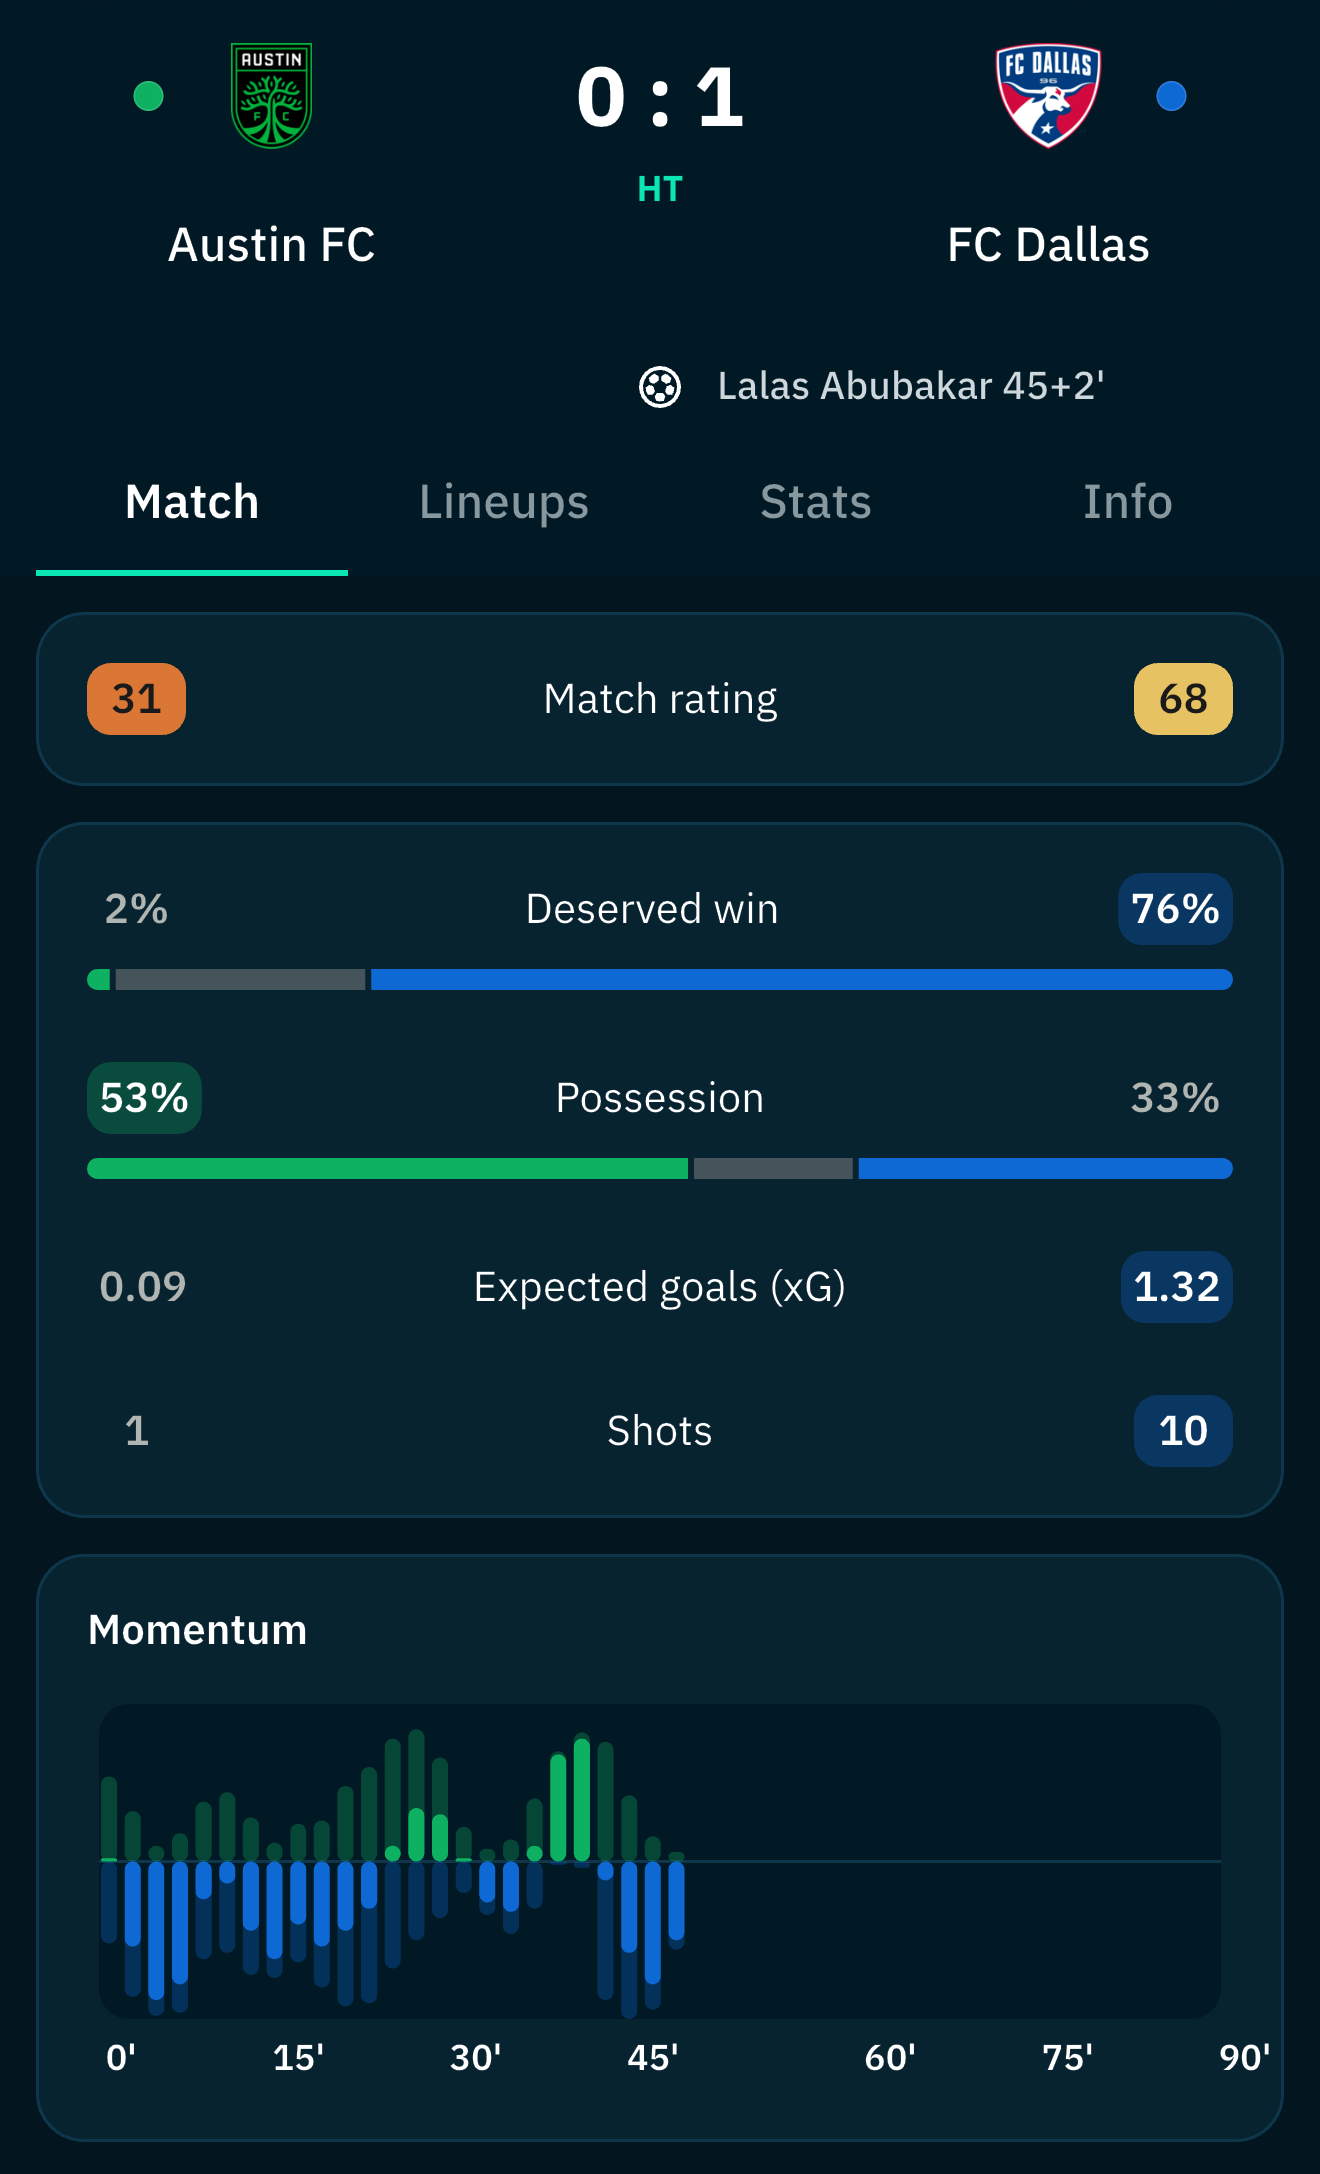Switch to the Stats tab
This screenshot has height=2174, width=1320.
pos(816,502)
